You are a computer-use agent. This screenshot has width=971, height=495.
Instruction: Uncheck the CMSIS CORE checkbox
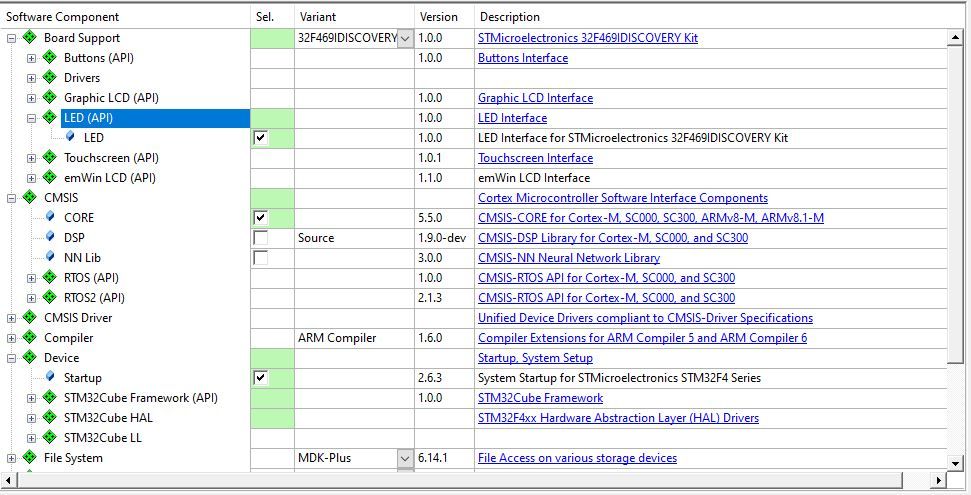coord(261,217)
